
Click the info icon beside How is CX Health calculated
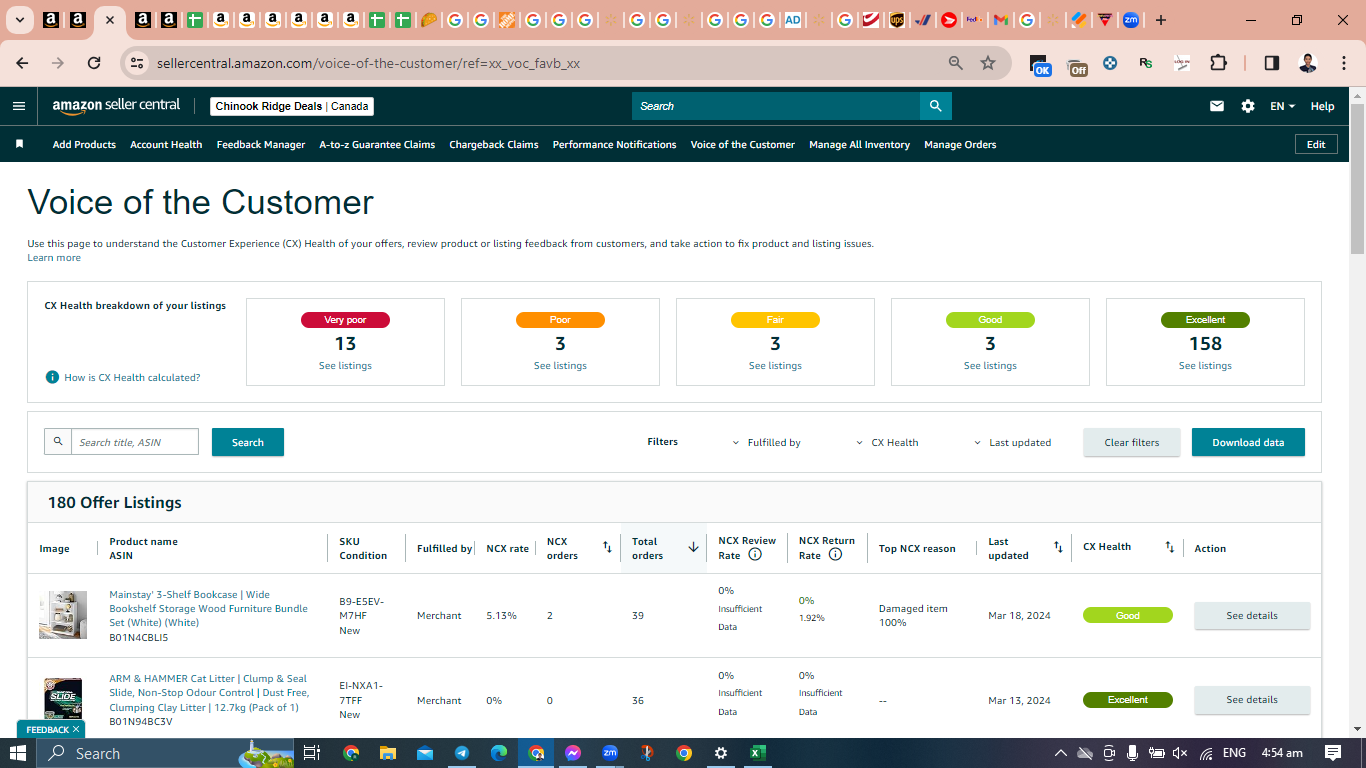coord(52,377)
